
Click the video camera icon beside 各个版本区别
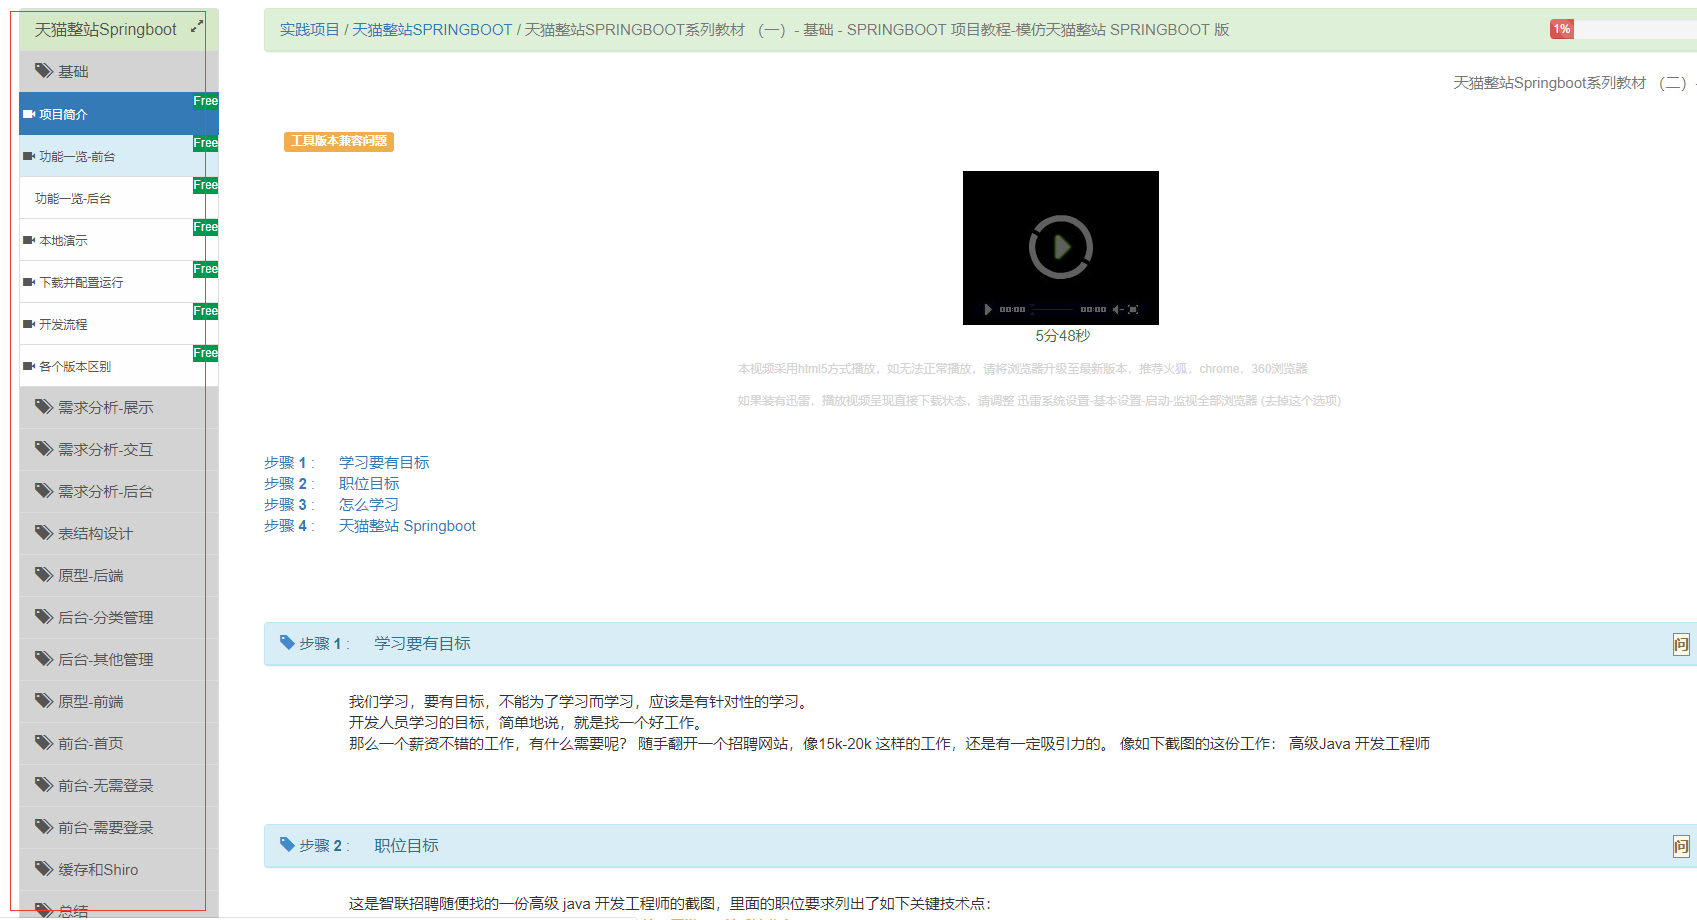pyautogui.click(x=29, y=366)
